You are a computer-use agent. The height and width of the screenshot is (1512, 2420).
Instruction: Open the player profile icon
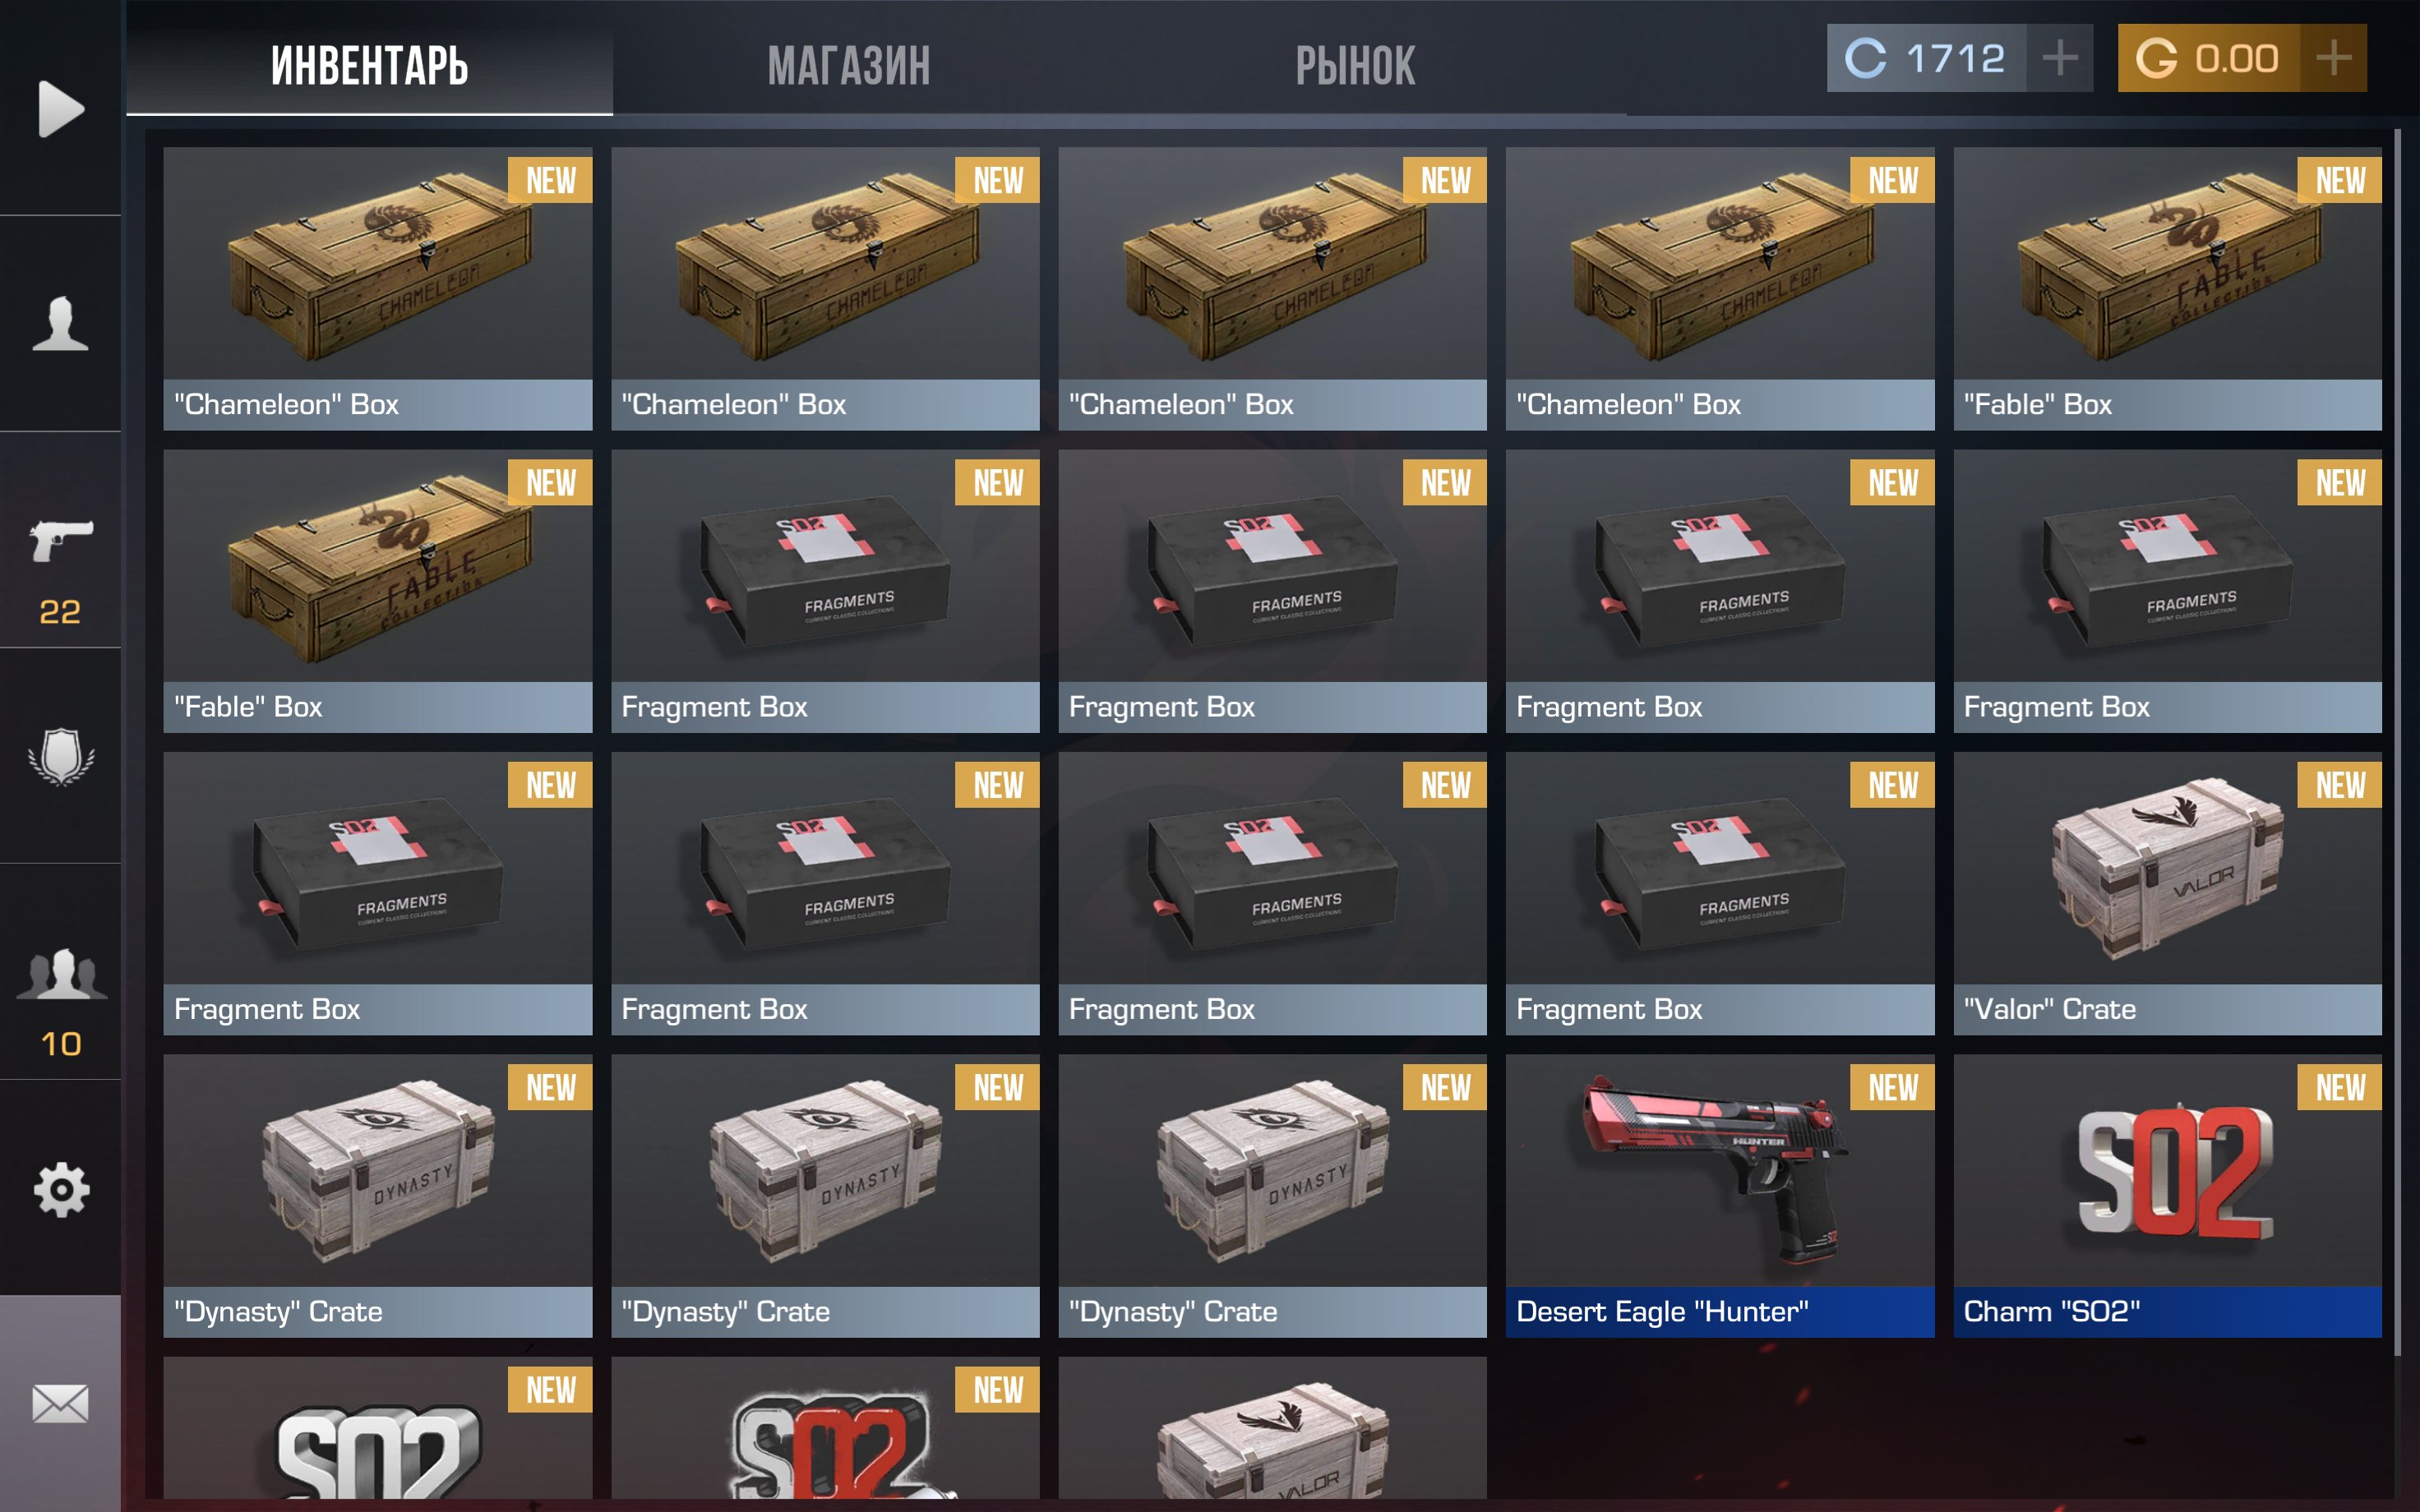click(60, 324)
